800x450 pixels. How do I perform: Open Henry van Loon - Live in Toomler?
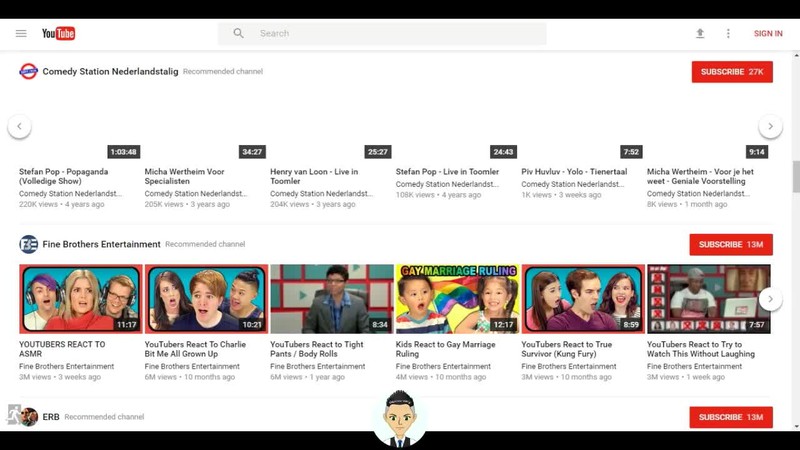coord(314,177)
